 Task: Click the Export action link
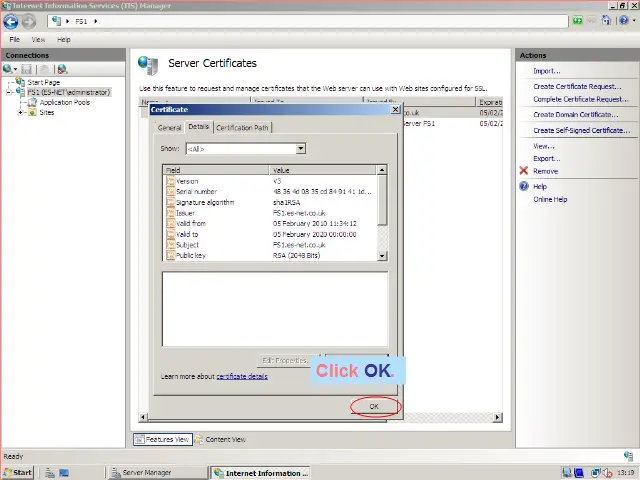coord(547,159)
